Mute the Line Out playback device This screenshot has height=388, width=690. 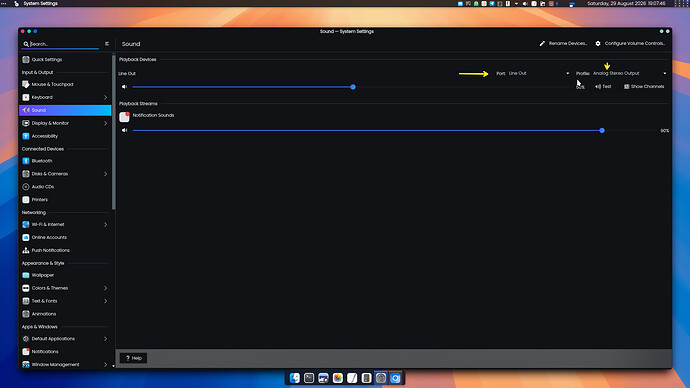pyautogui.click(x=125, y=87)
